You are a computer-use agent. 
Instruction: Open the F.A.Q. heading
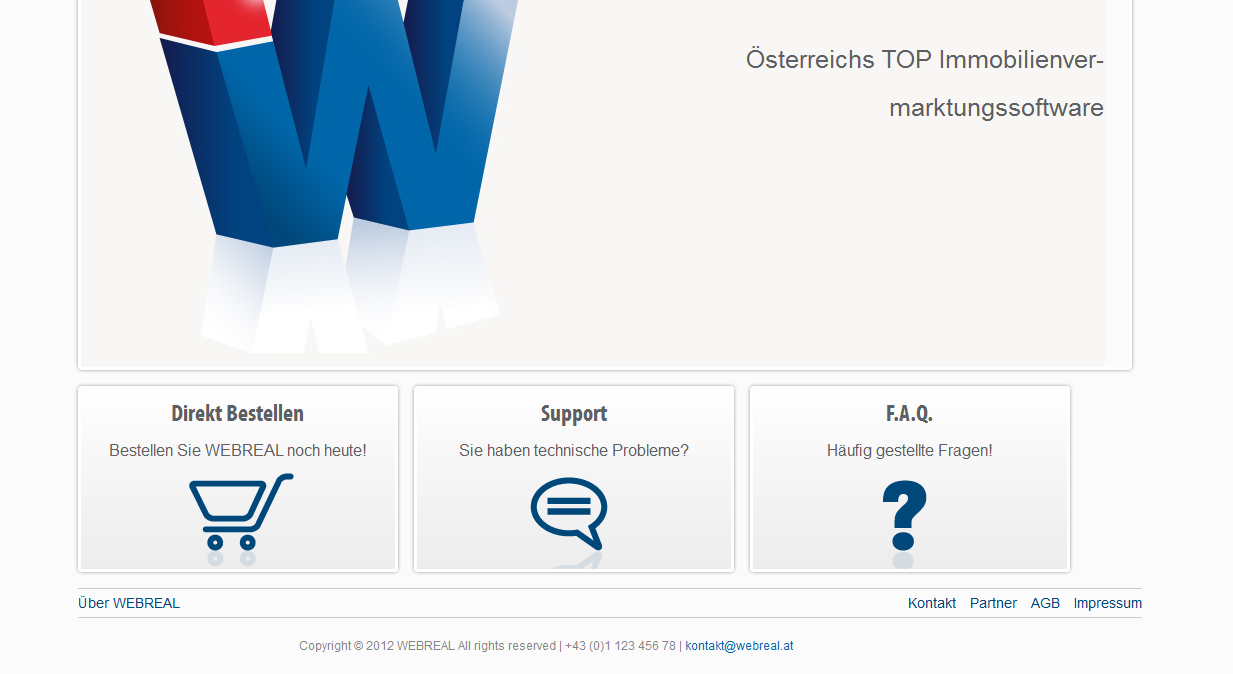[910, 413]
